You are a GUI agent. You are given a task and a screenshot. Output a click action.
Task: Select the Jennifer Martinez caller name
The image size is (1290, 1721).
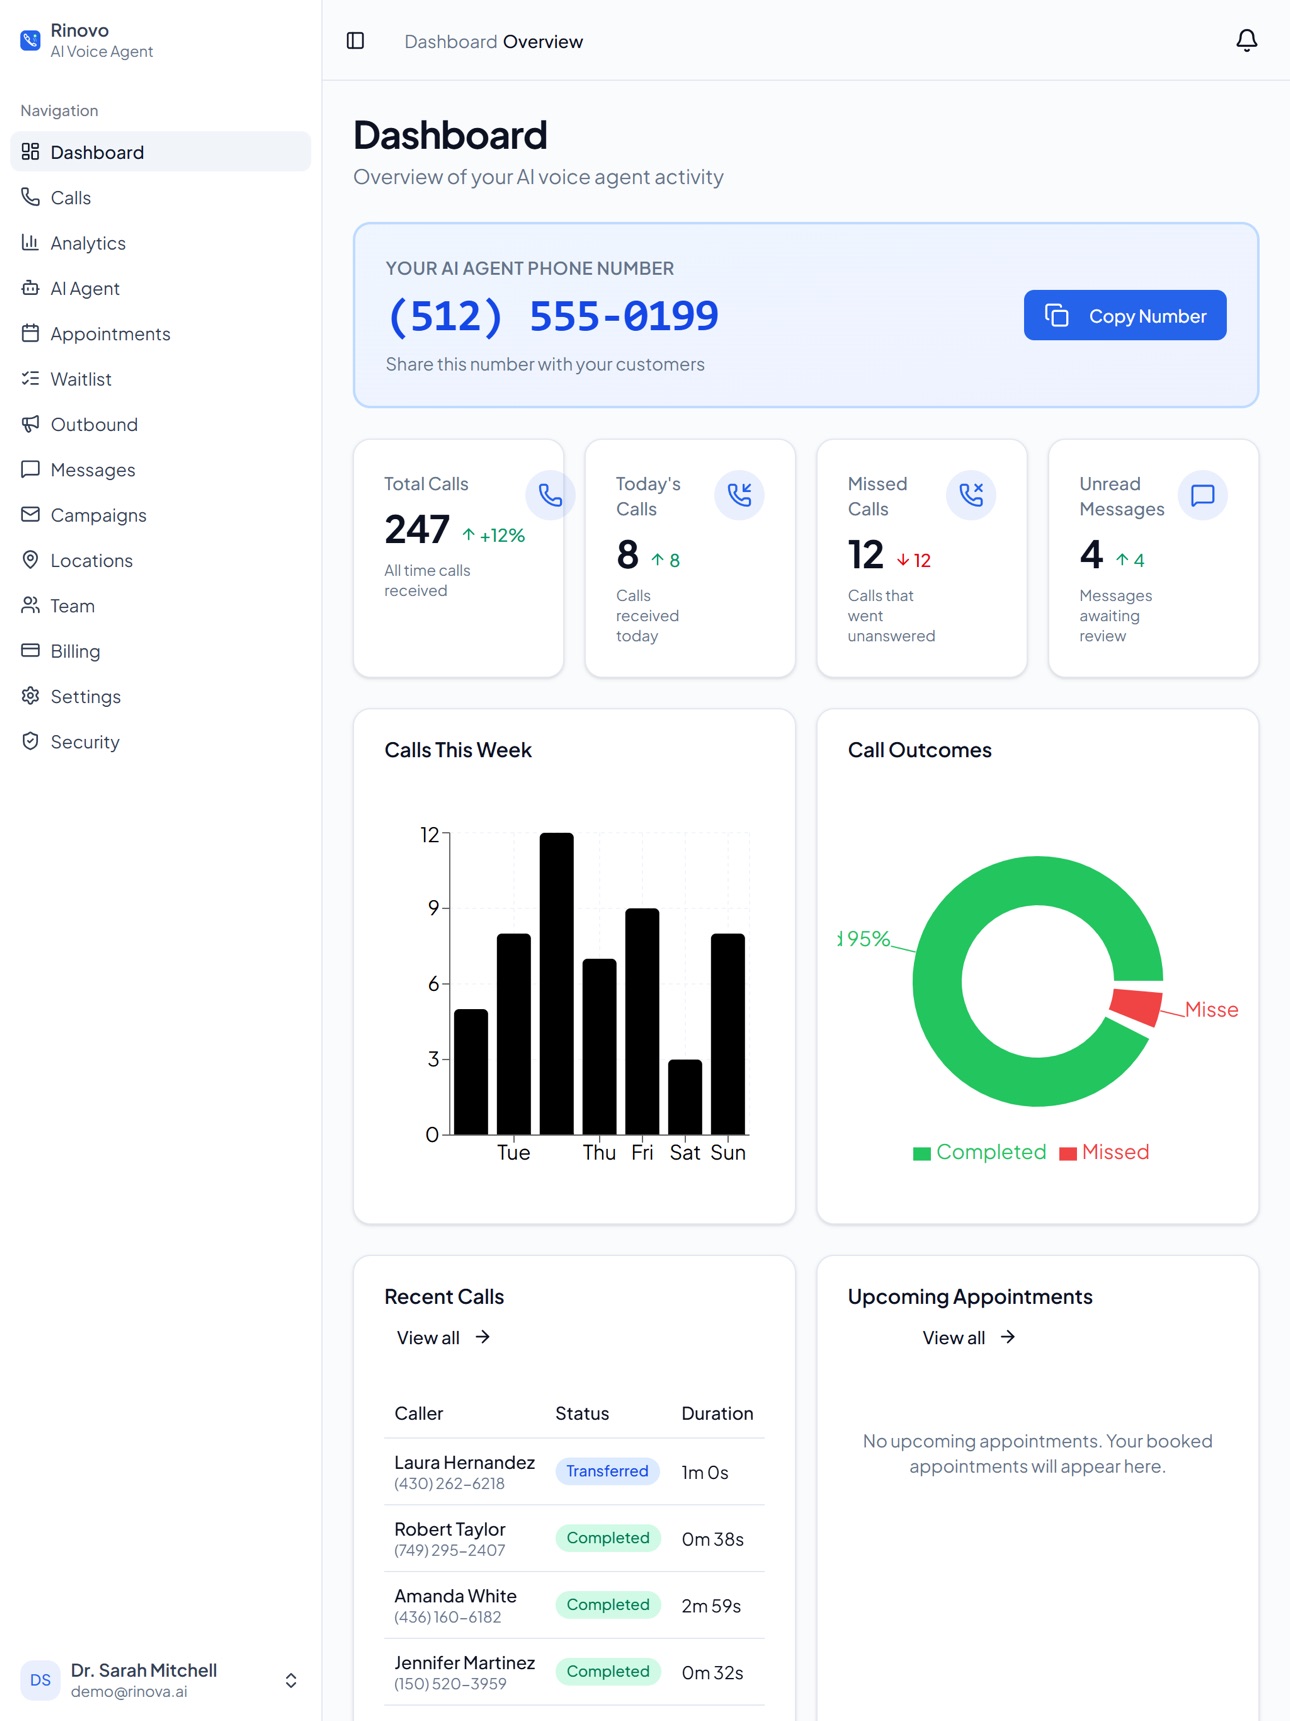(464, 1662)
